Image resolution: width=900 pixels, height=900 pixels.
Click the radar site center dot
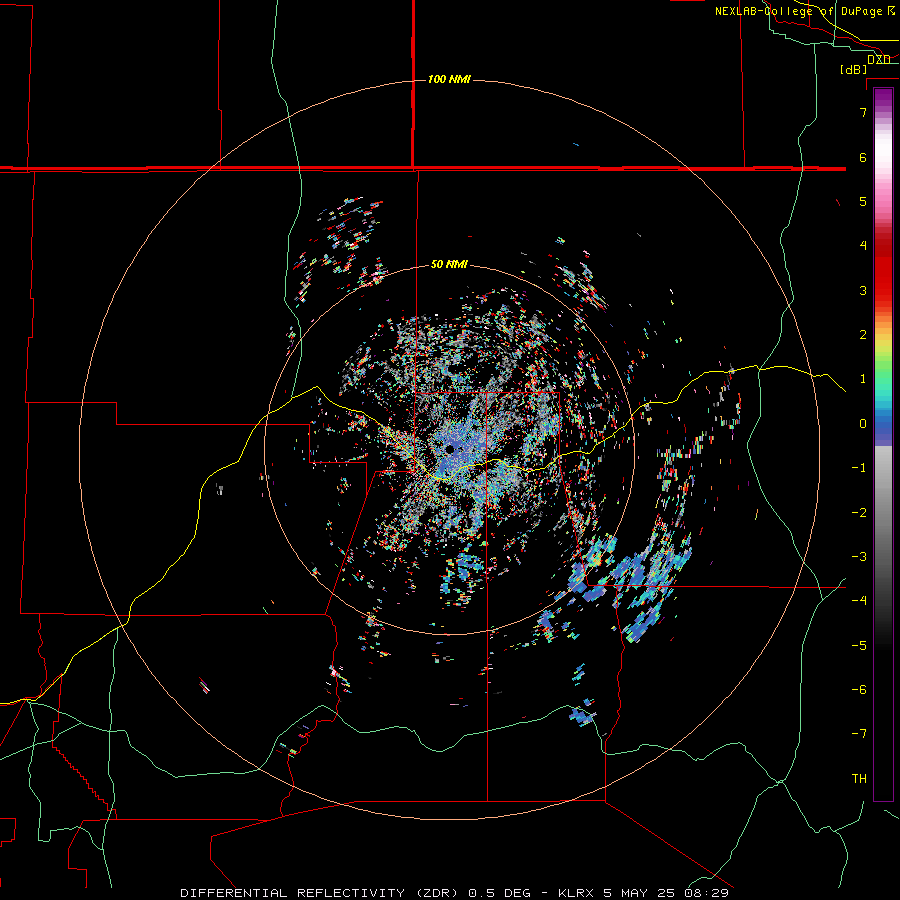tap(451, 449)
